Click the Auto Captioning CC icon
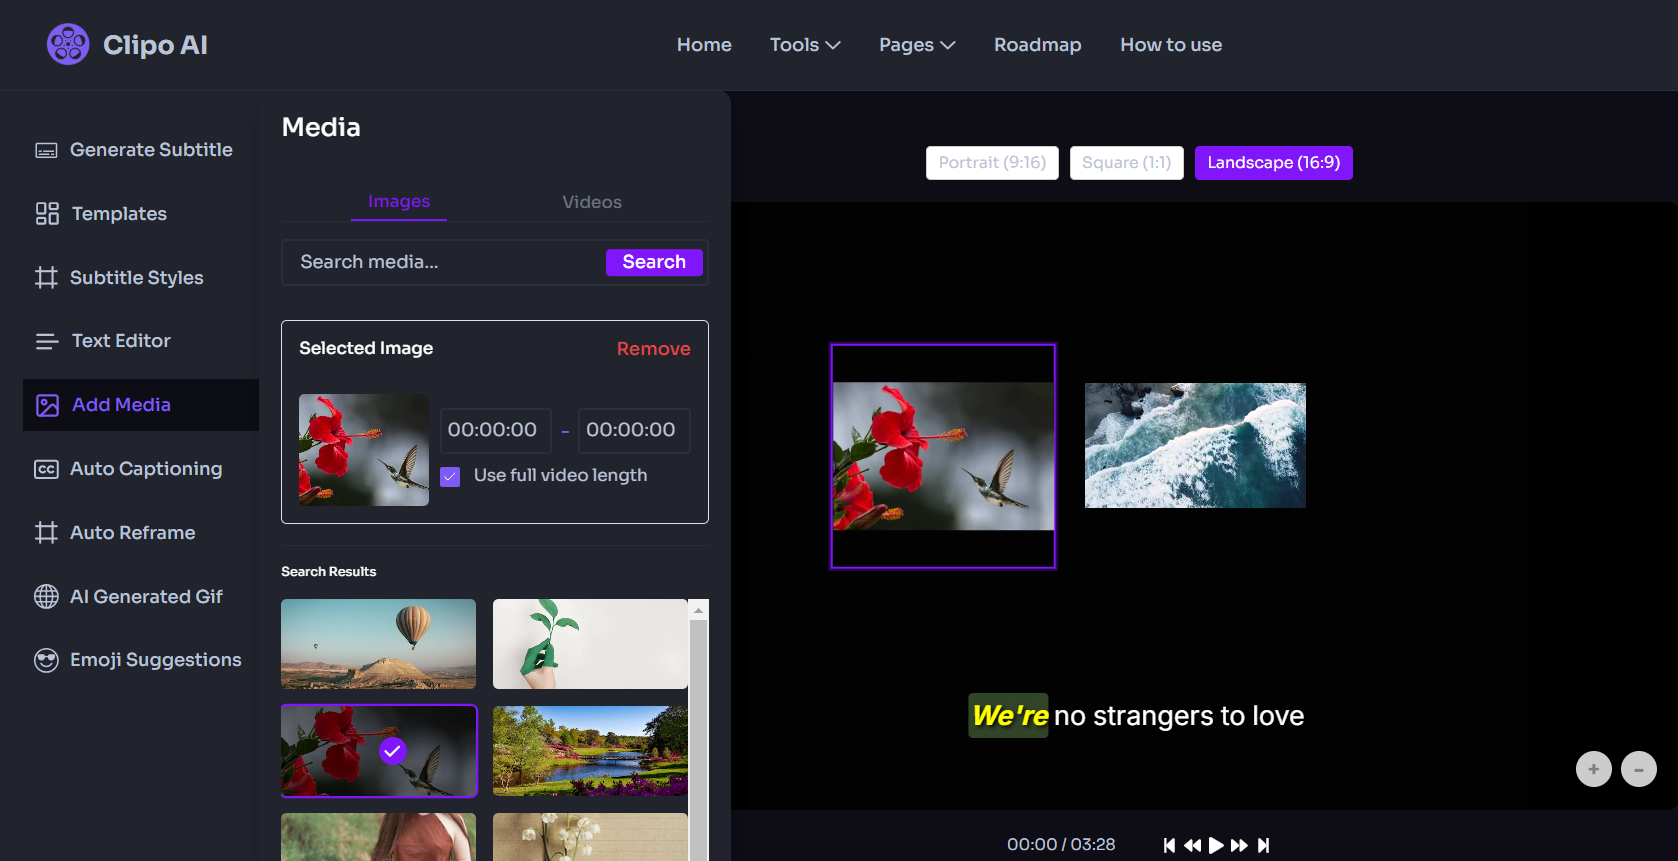Screen dimensions: 1678x861 46,469
